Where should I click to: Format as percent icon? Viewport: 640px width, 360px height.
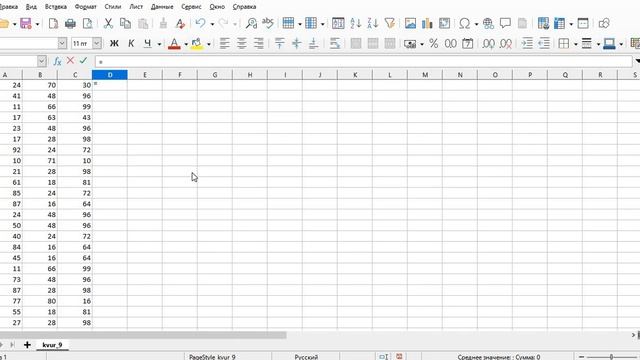click(x=433, y=43)
